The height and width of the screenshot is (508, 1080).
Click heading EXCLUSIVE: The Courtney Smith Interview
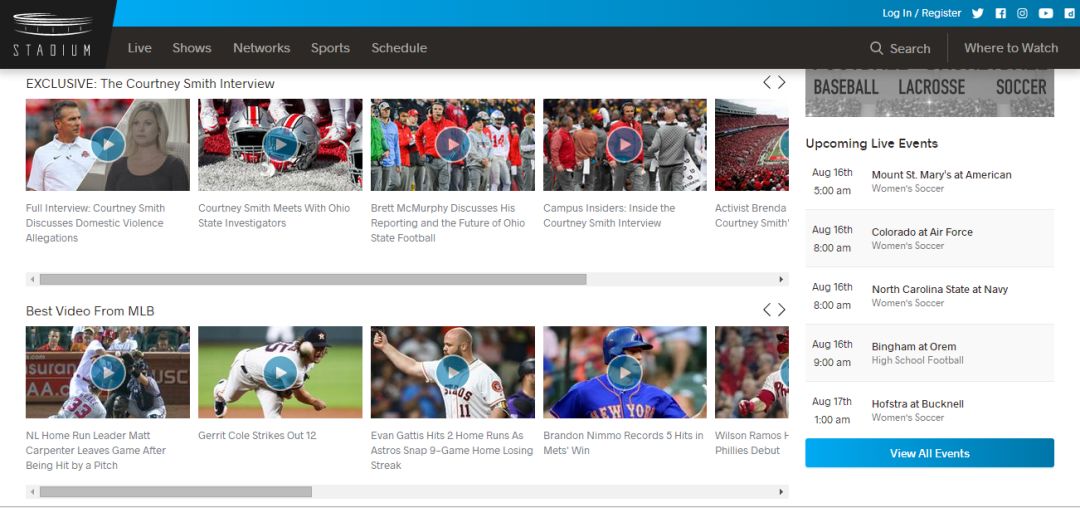(150, 84)
